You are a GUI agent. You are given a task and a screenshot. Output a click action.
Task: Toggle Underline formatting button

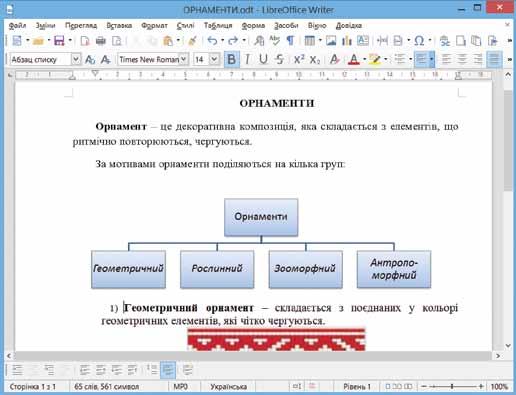point(263,59)
